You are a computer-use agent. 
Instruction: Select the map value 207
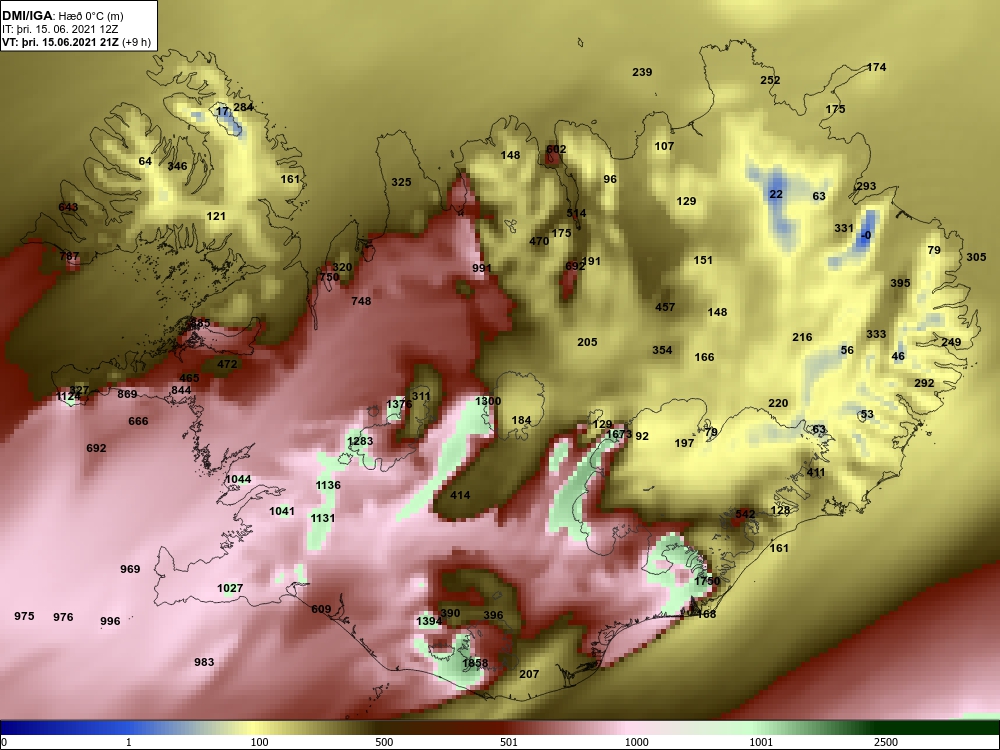click(529, 675)
